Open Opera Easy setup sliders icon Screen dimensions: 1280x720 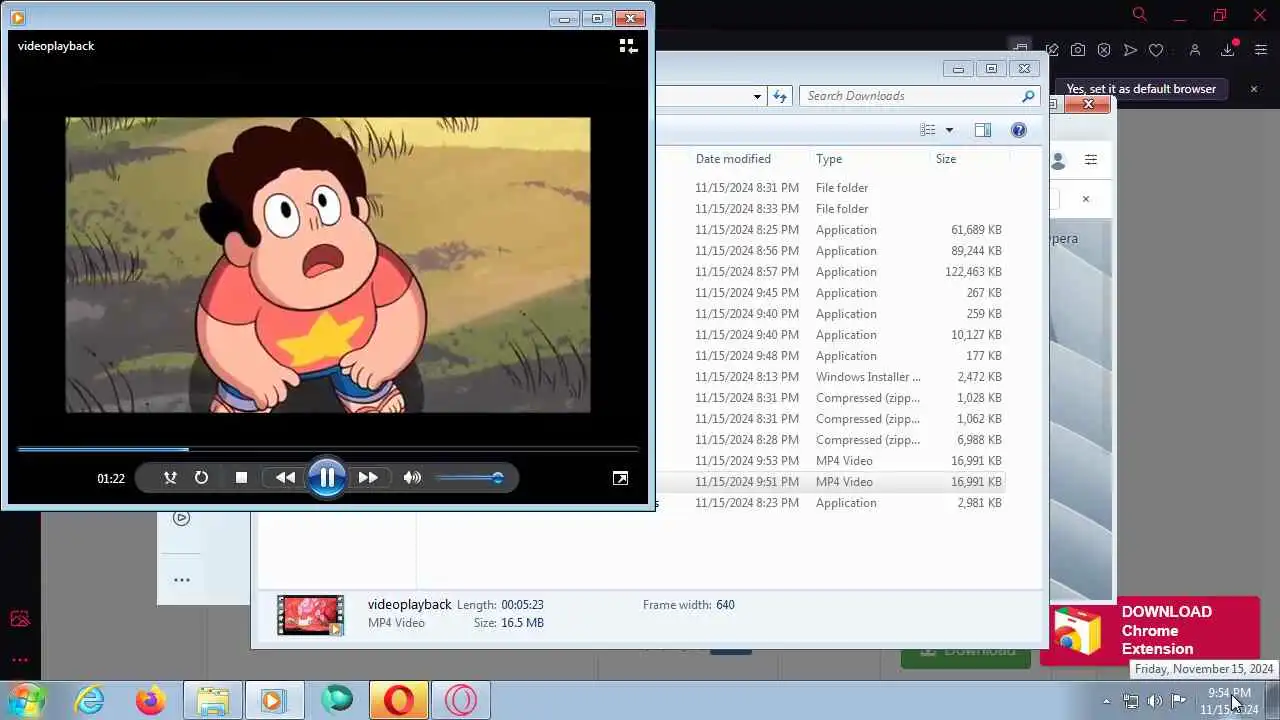pos(1260,50)
